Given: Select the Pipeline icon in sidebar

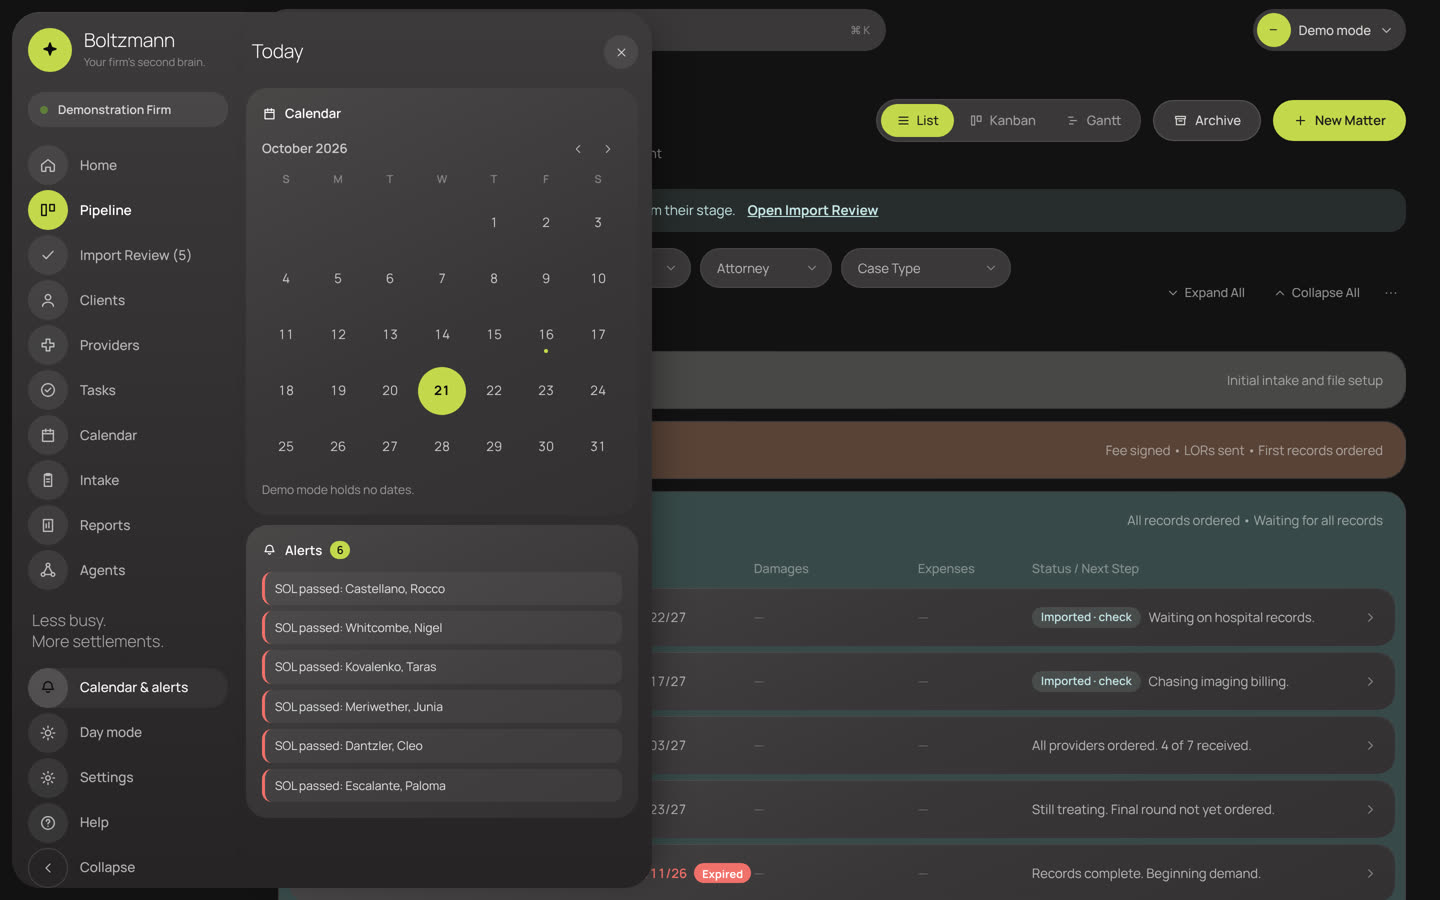Looking at the screenshot, I should 48,210.
